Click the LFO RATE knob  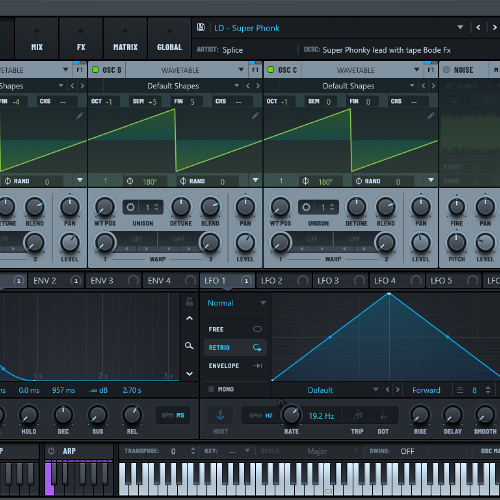(291, 415)
